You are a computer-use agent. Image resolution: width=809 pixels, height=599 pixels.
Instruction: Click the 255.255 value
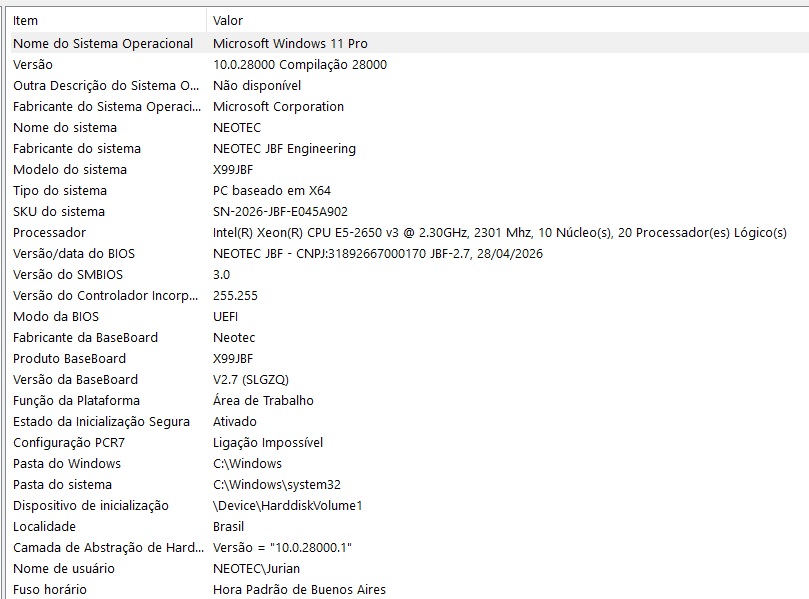tap(235, 296)
